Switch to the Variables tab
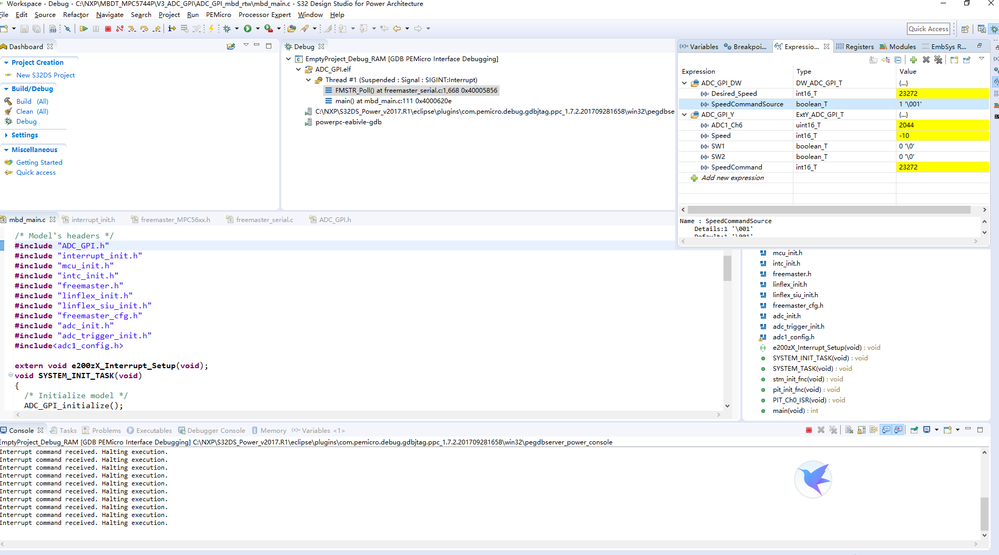This screenshot has height=555, width=999. [x=699, y=47]
